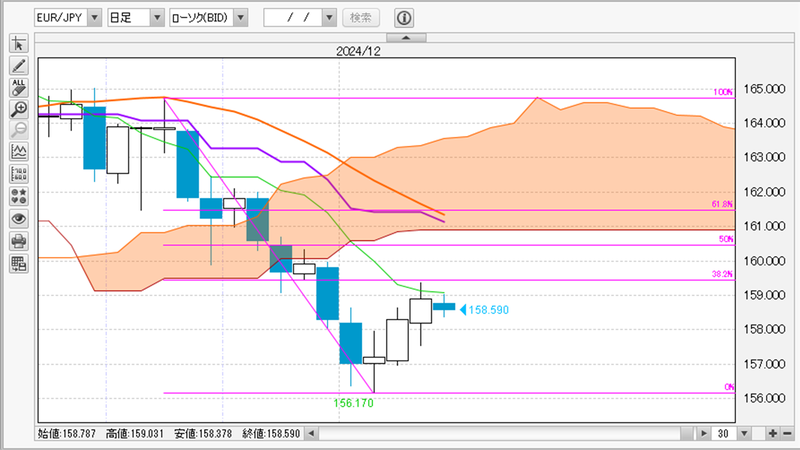Open the technical indicator chart settings icon
Viewport: 800px width, 450px height.
(19, 152)
